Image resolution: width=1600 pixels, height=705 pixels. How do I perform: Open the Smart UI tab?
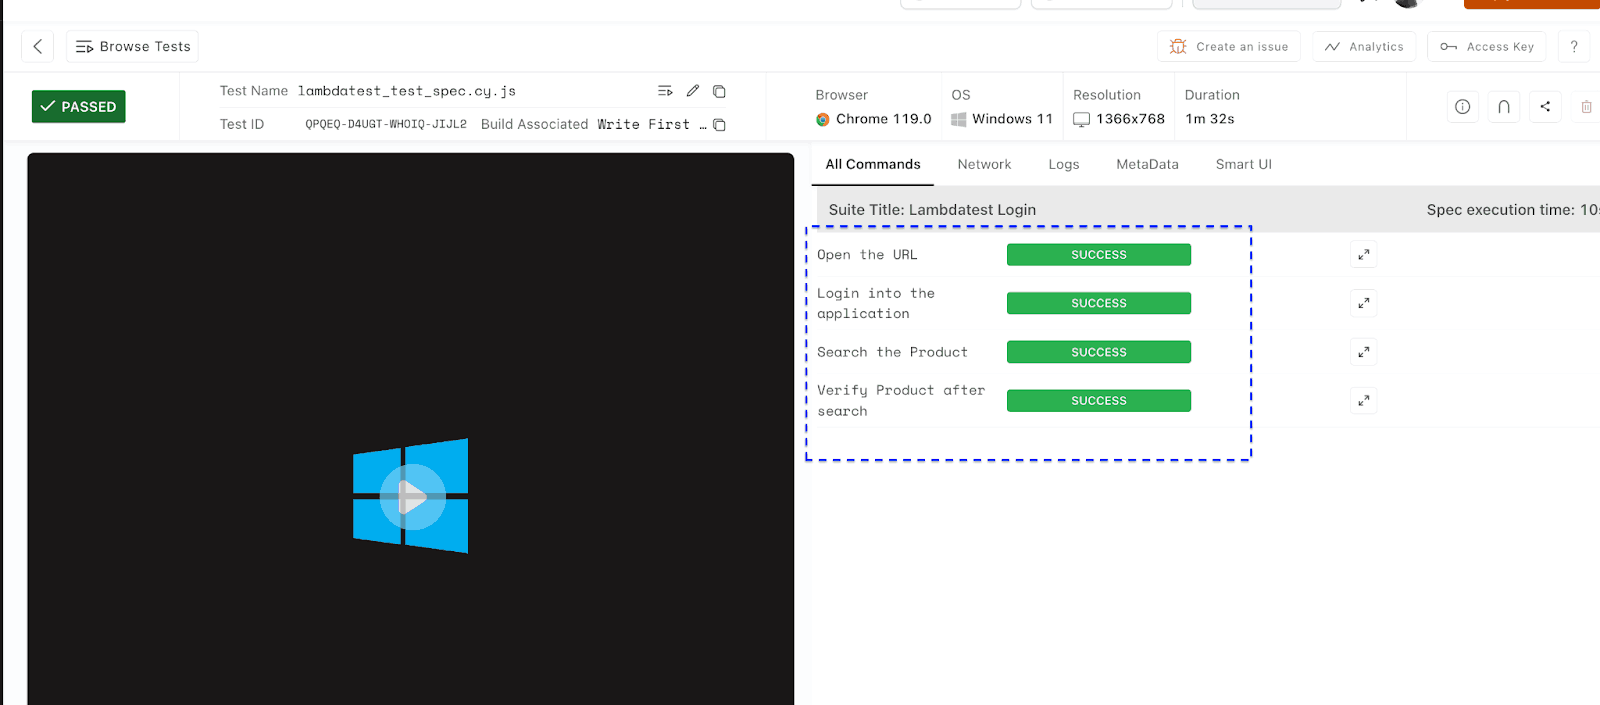pyautogui.click(x=1244, y=164)
